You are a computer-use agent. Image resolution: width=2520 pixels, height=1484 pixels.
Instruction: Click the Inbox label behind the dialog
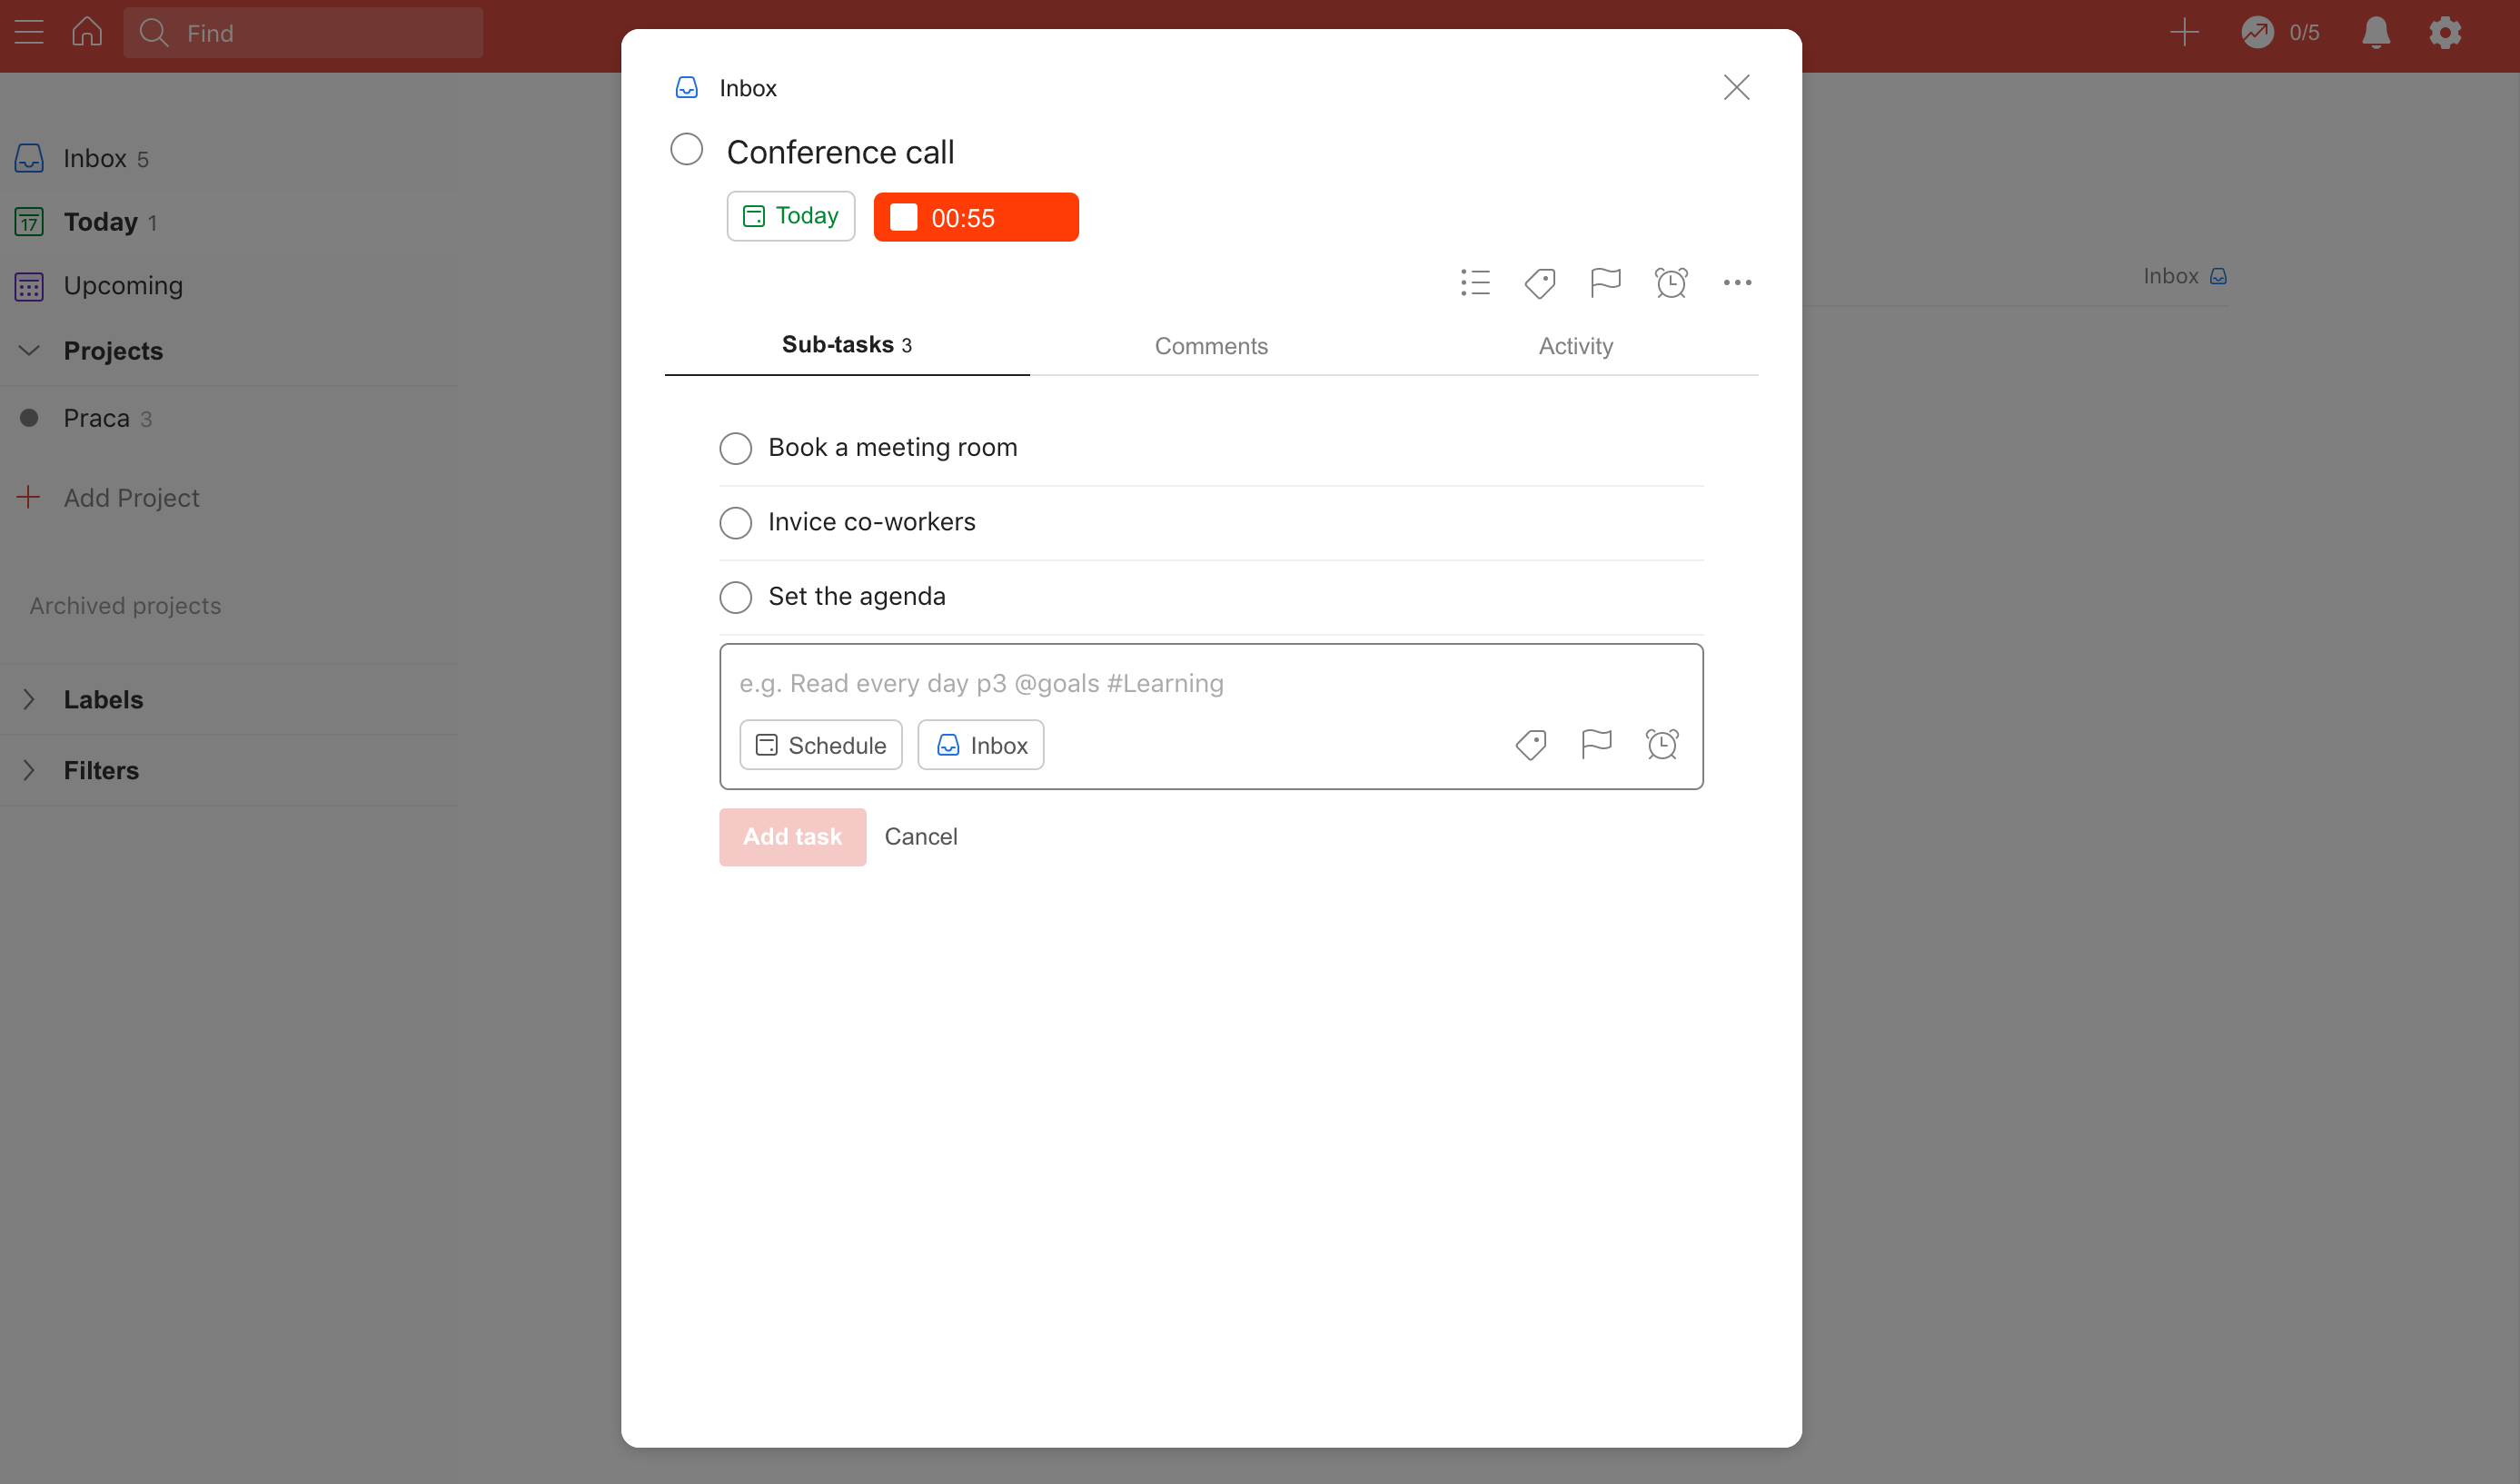pos(2185,276)
